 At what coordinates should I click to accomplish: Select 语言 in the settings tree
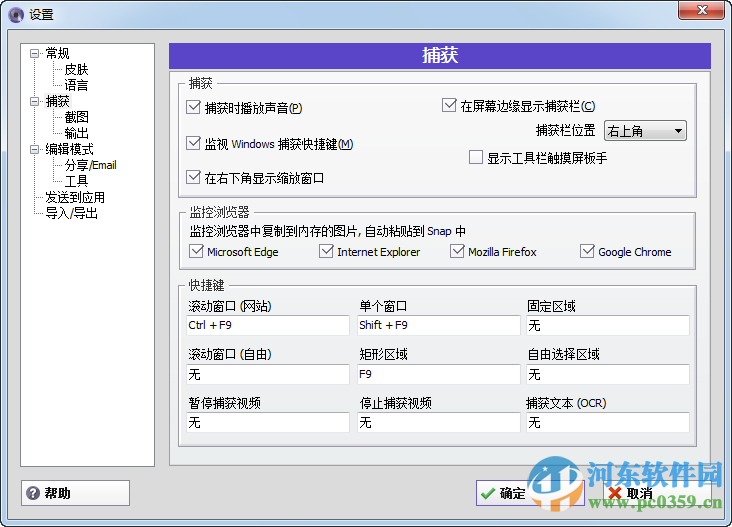(x=76, y=85)
